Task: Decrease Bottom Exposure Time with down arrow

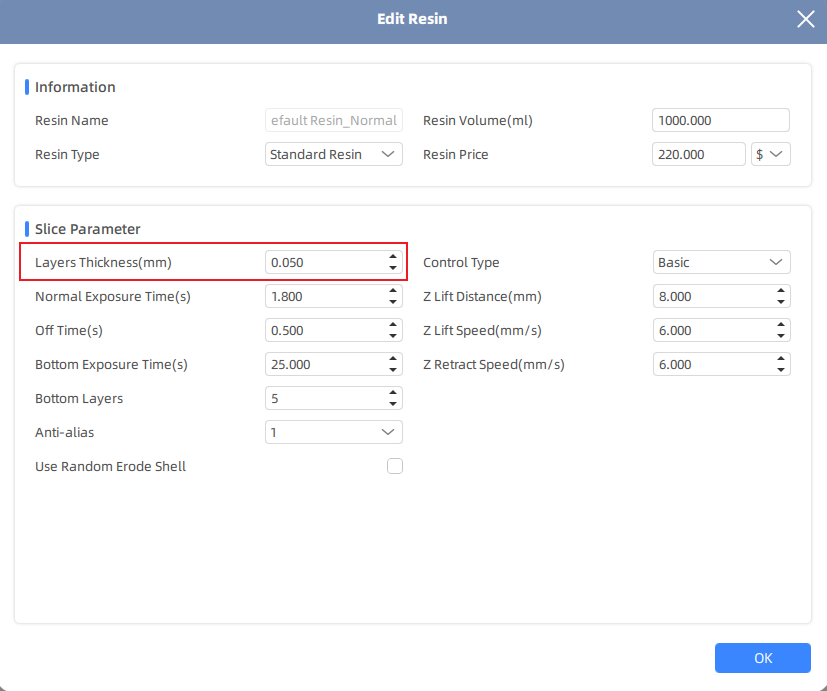Action: (x=393, y=370)
